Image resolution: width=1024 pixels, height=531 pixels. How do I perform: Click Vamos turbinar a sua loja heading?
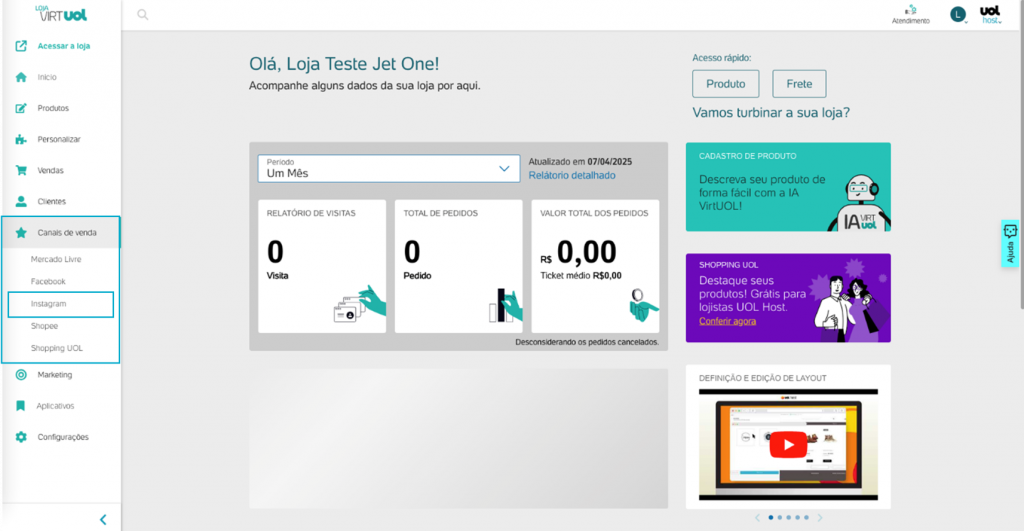click(x=771, y=112)
